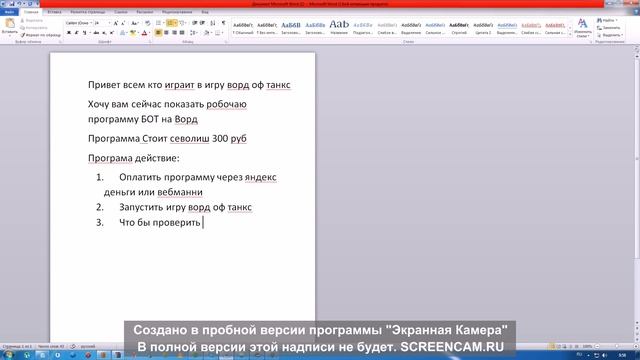Apply superscript formatting
Image resolution: width=640 pixels, height=360 pixels.
coord(112,33)
